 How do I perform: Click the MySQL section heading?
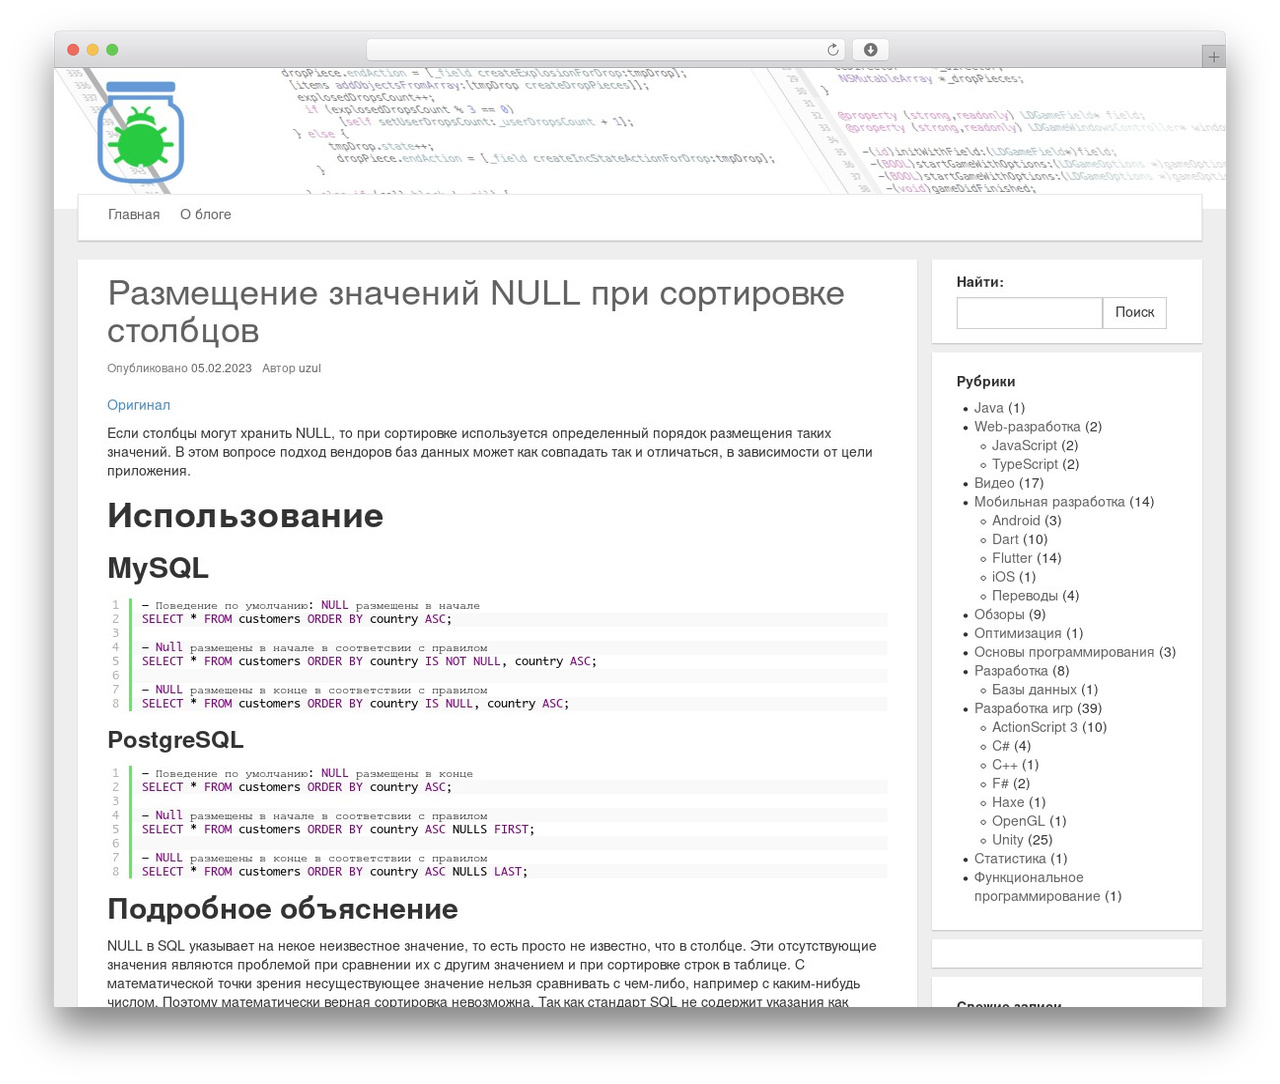[x=158, y=568]
